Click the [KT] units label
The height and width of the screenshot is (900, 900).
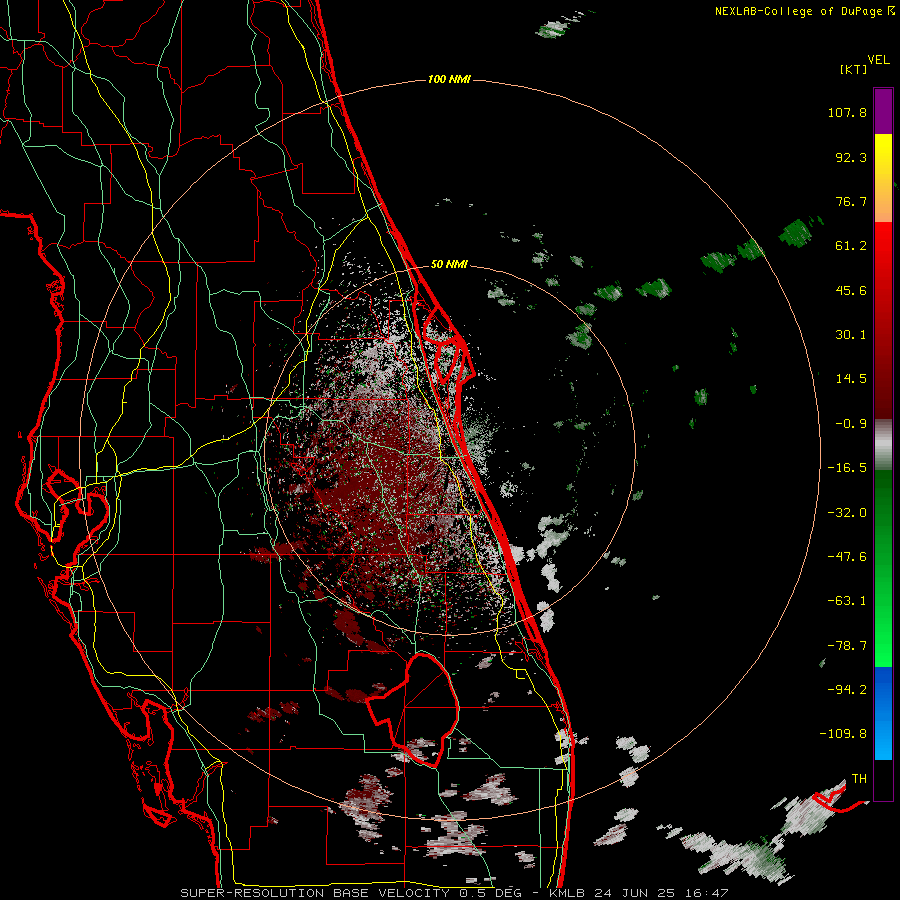click(854, 69)
